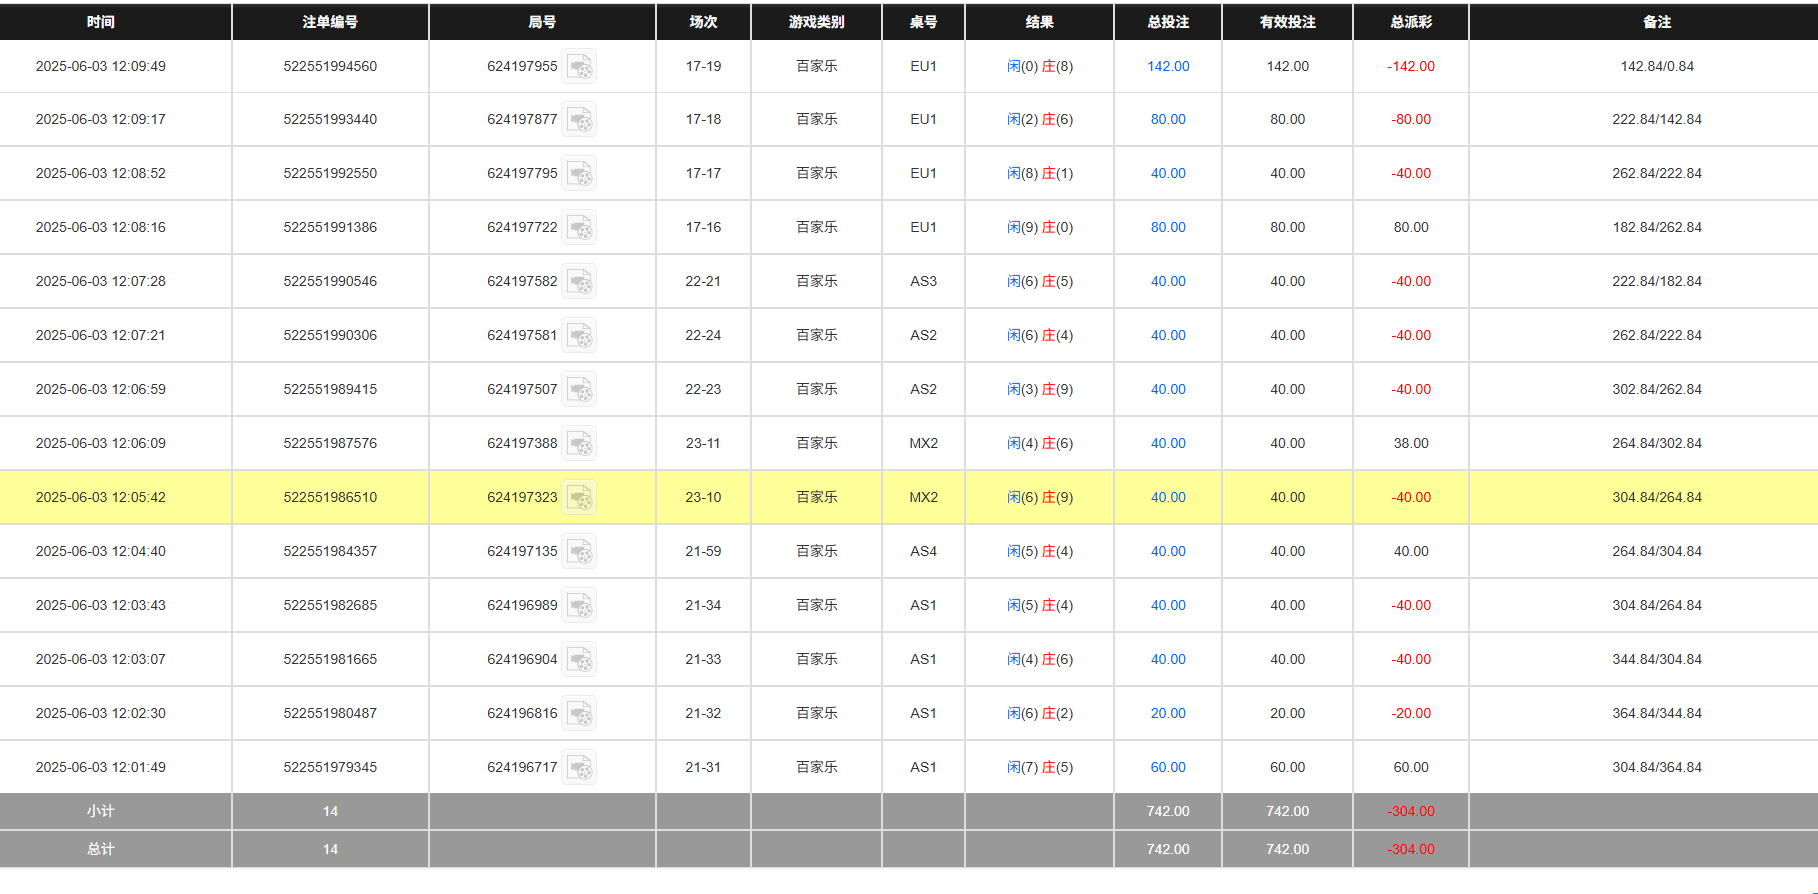Screen dimensions: 1818x894
Task: Click video icon beside round 624197582
Action: pyautogui.click(x=579, y=282)
